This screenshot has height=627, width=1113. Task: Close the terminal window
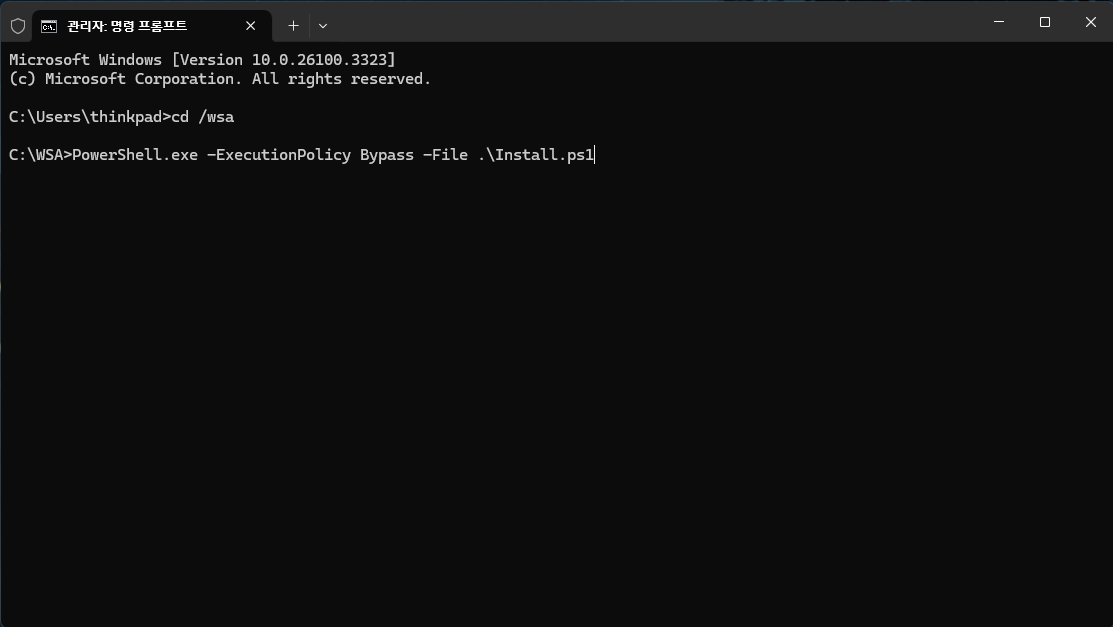tap(1090, 22)
